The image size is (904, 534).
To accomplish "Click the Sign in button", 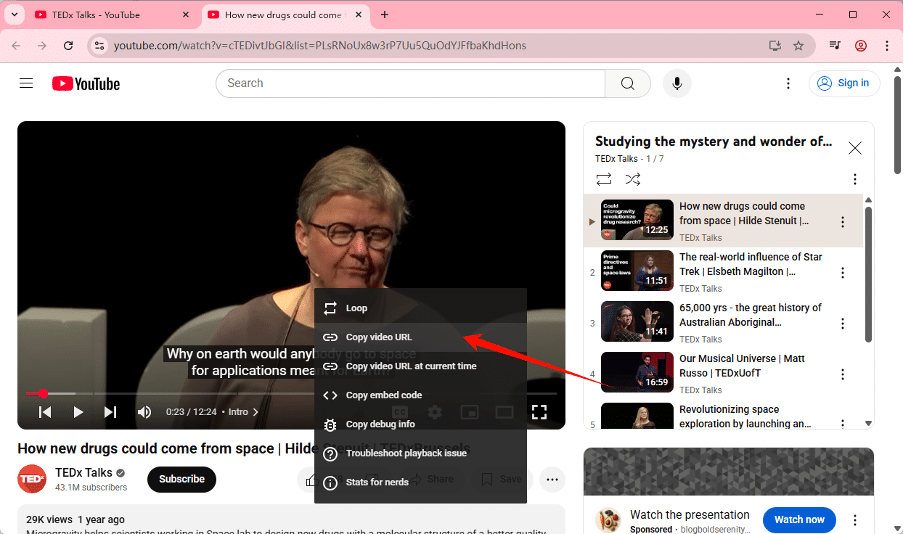I will (x=844, y=84).
